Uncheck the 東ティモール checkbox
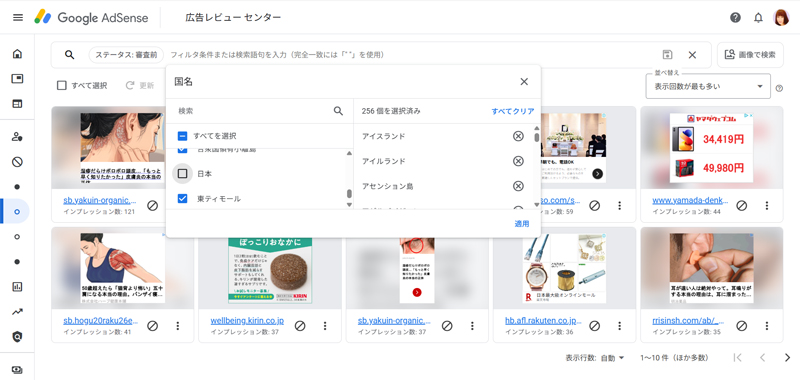The image size is (800, 380). 183,198
